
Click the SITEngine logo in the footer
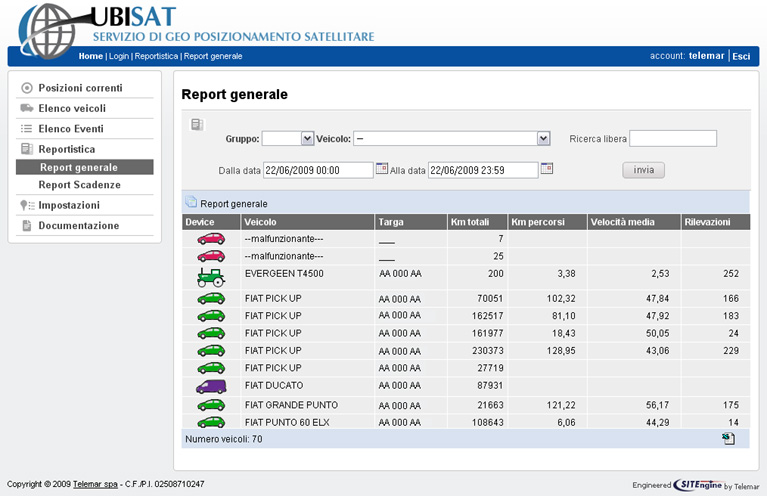coord(697,485)
